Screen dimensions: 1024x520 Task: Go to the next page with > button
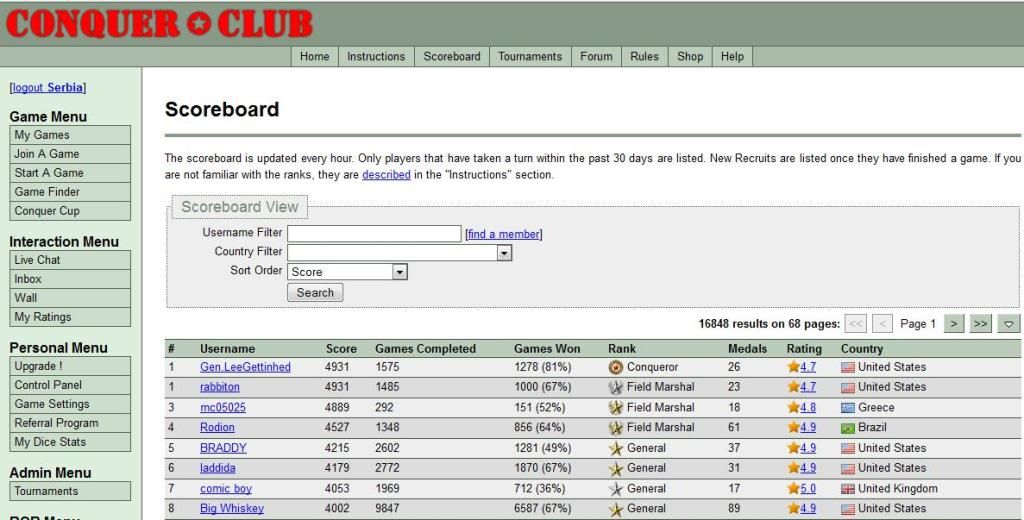click(x=954, y=323)
